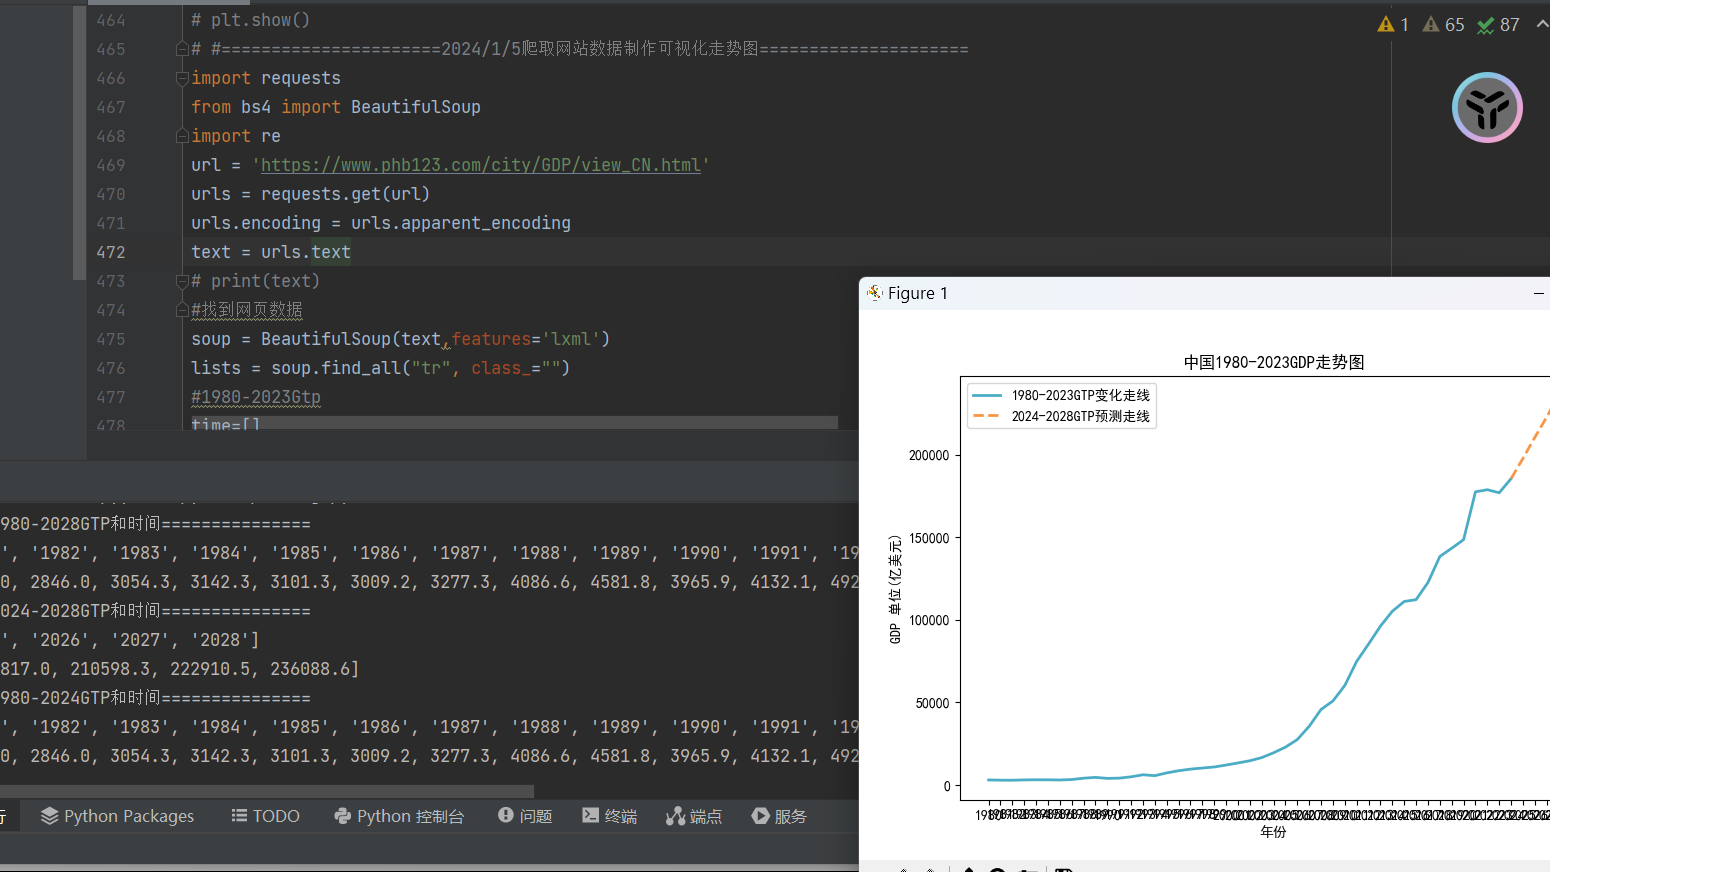The height and width of the screenshot is (872, 1735).
Task: Click the console horizontal scrollbar thumb
Action: click(x=266, y=791)
